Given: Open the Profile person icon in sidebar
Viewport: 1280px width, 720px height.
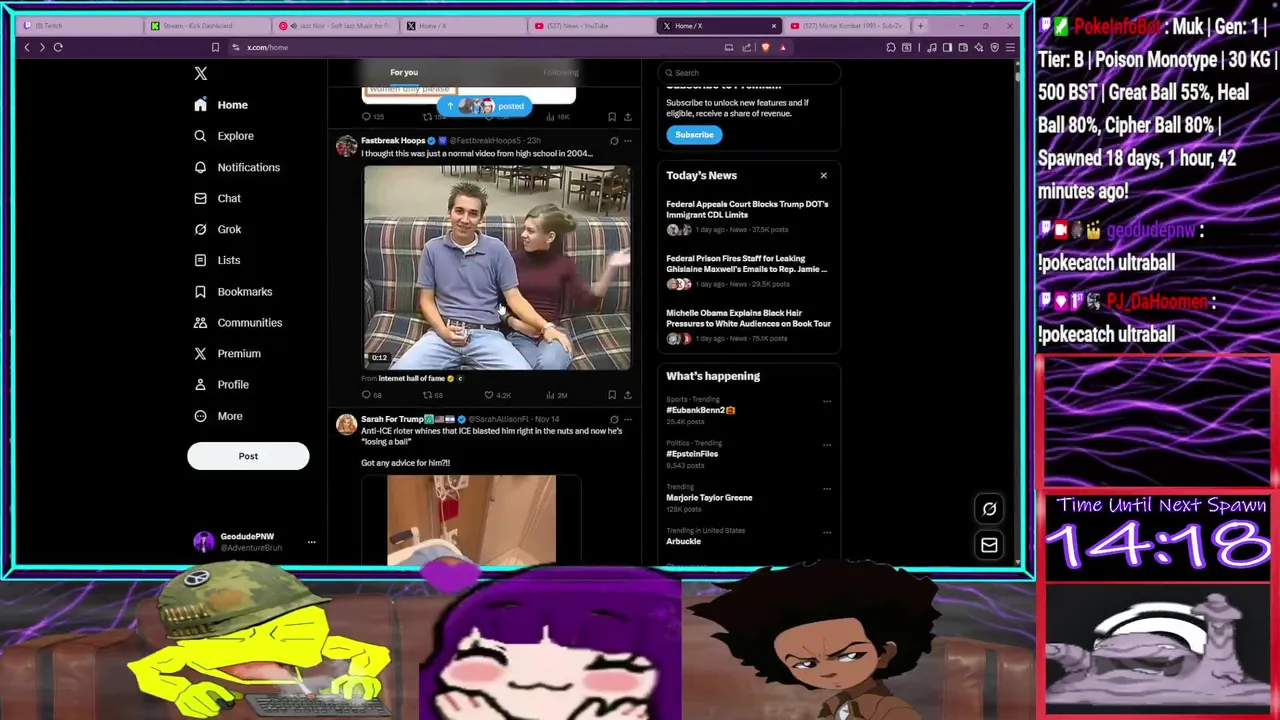Looking at the screenshot, I should coord(200,384).
